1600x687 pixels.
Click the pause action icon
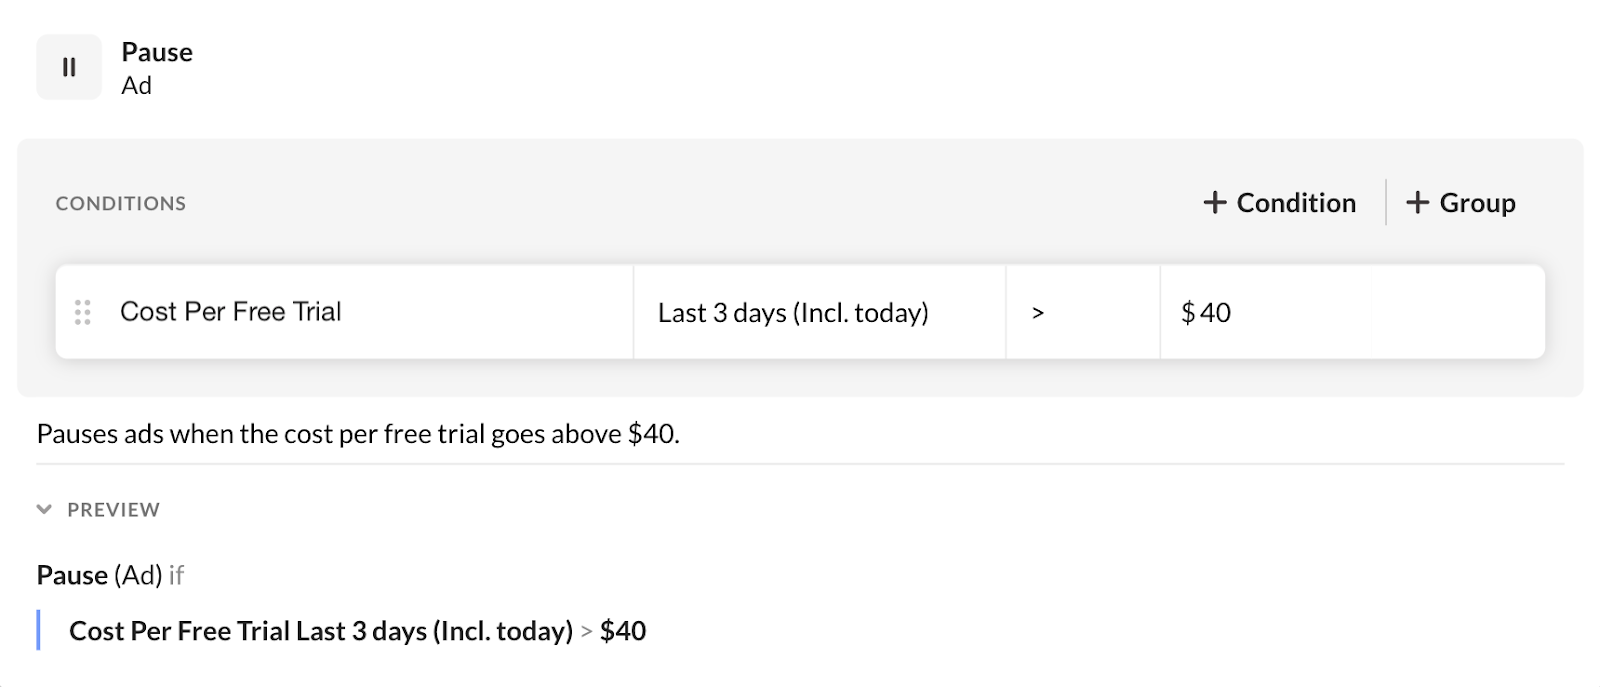click(x=69, y=67)
